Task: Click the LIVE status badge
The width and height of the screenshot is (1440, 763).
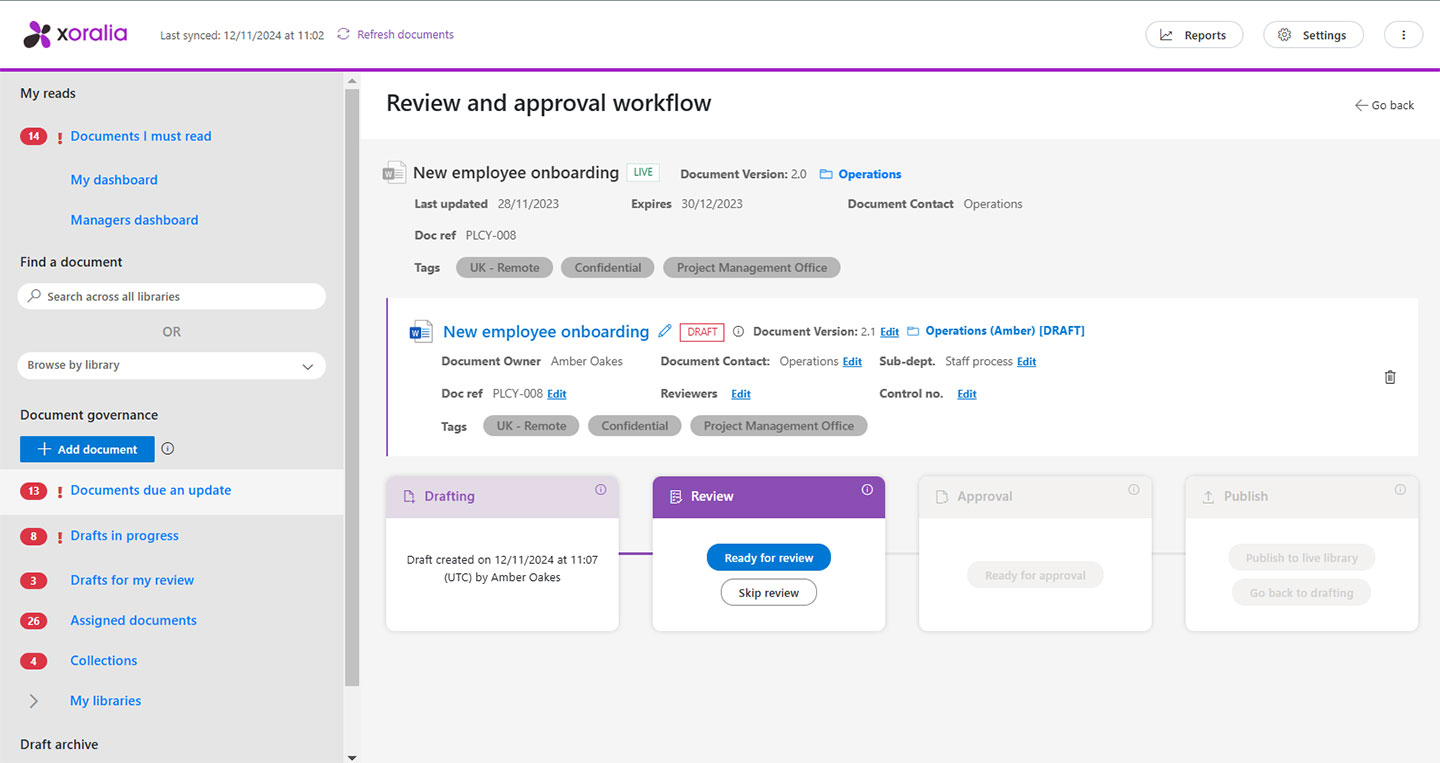Action: (x=643, y=172)
